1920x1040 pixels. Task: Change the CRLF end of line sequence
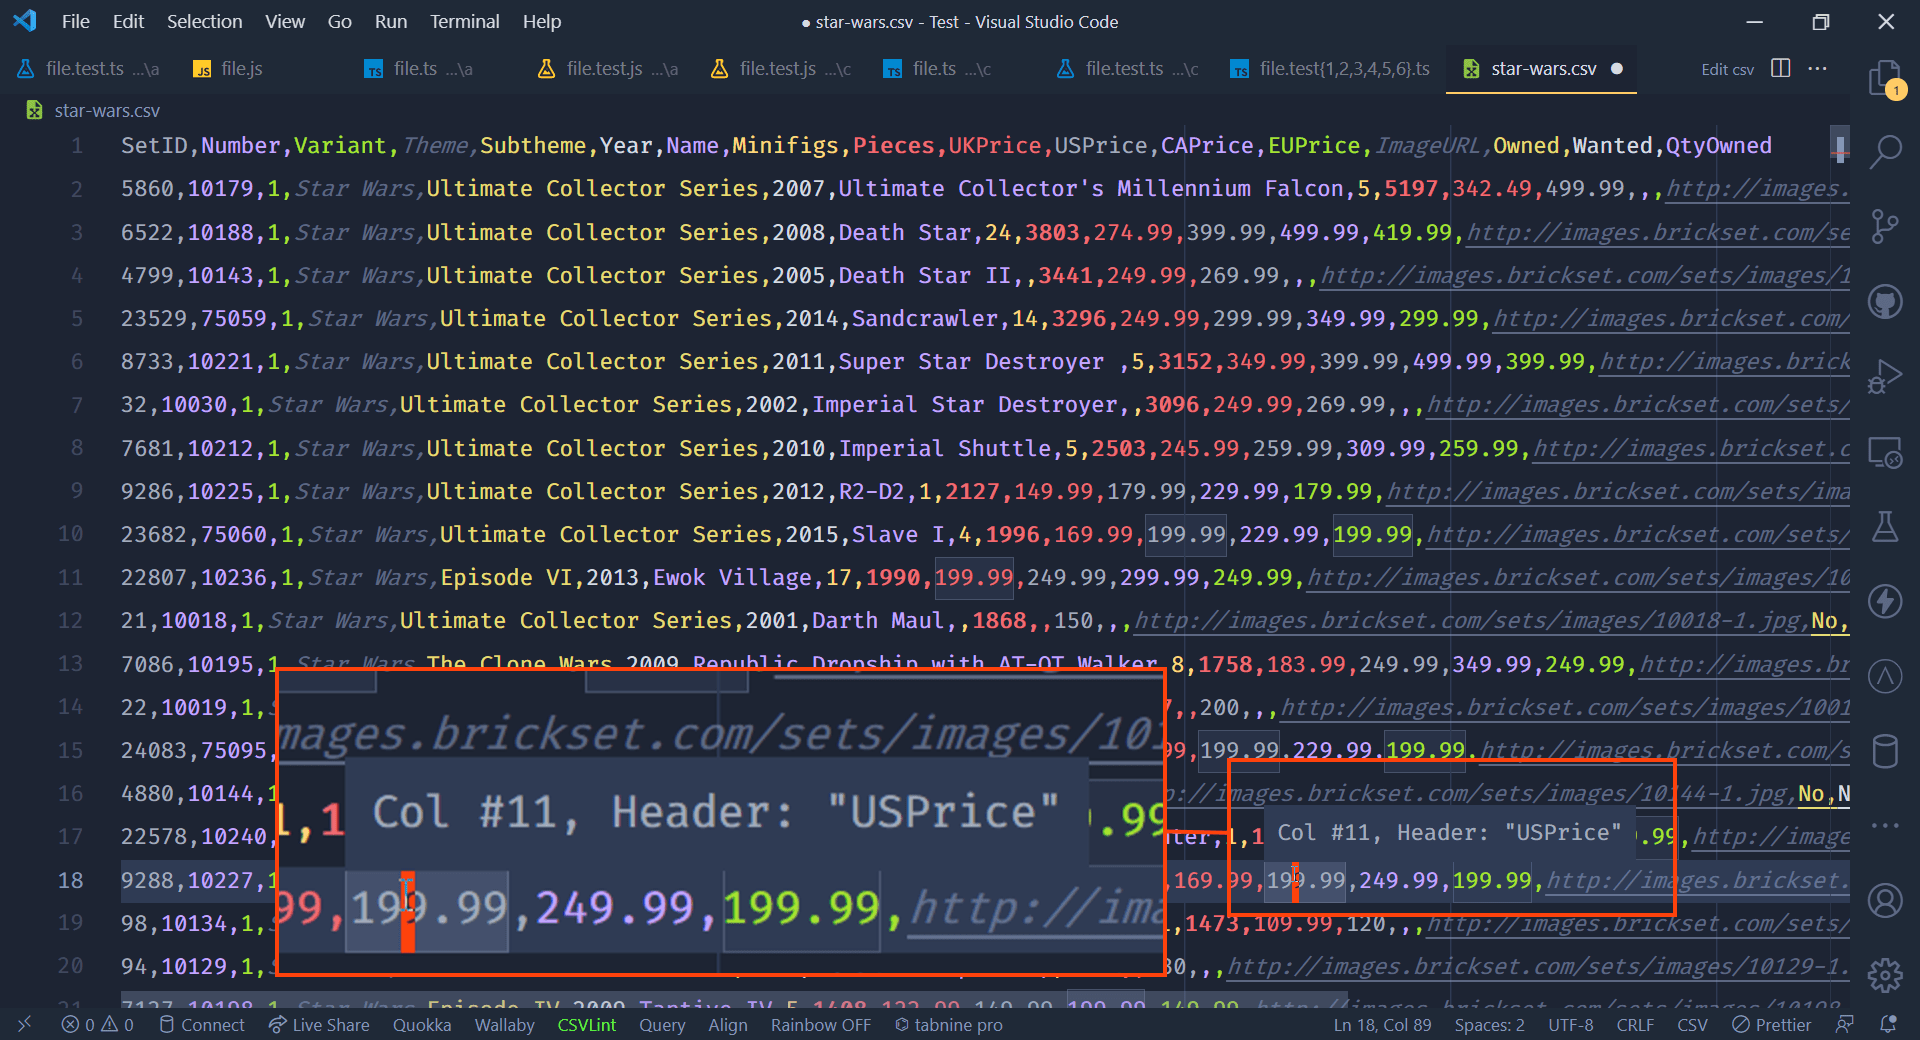pos(1635,1025)
